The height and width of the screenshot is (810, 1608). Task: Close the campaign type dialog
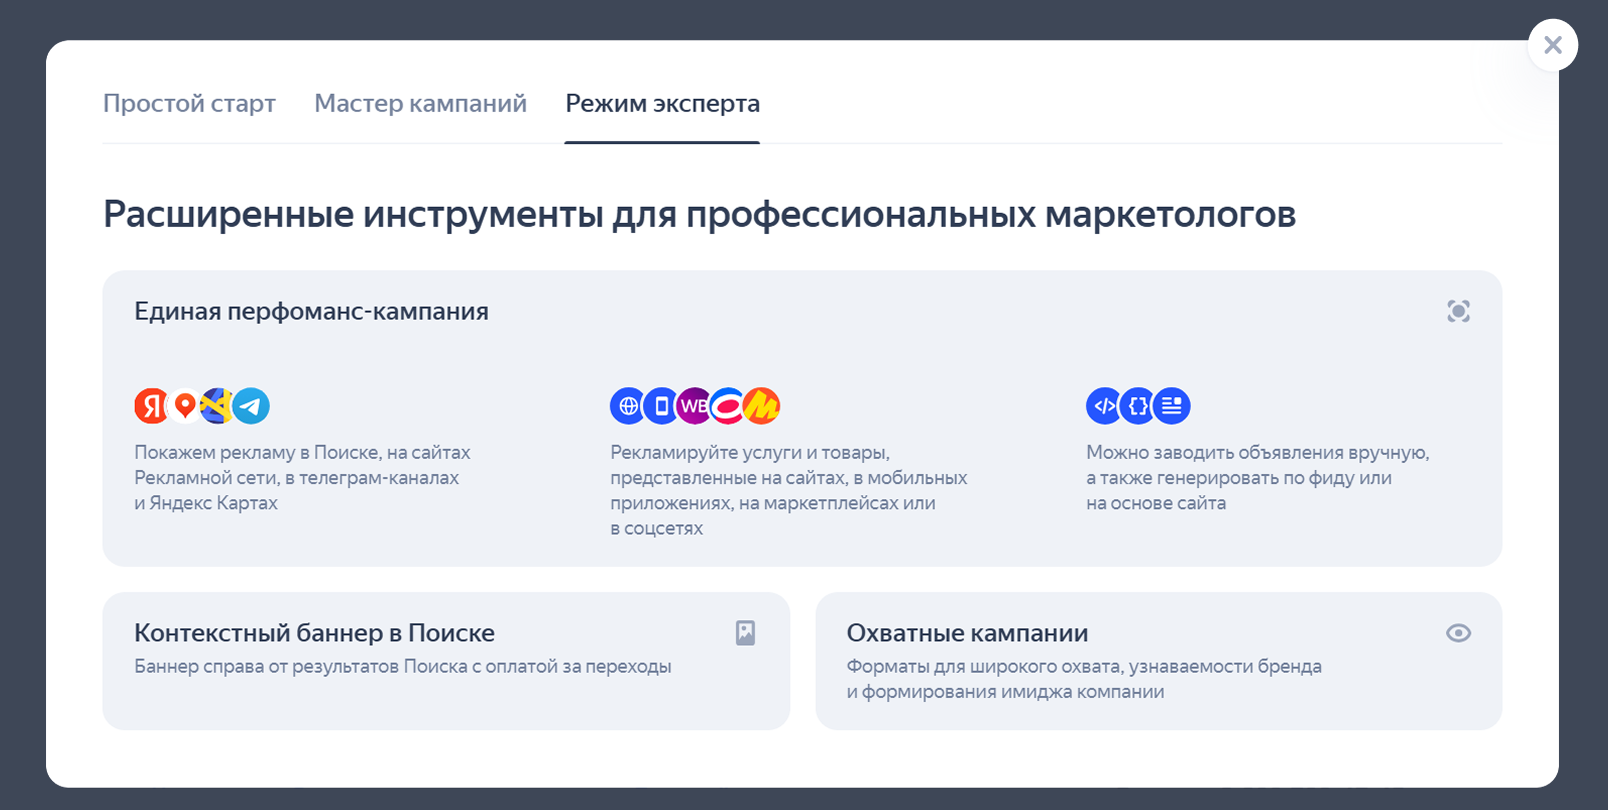1552,45
